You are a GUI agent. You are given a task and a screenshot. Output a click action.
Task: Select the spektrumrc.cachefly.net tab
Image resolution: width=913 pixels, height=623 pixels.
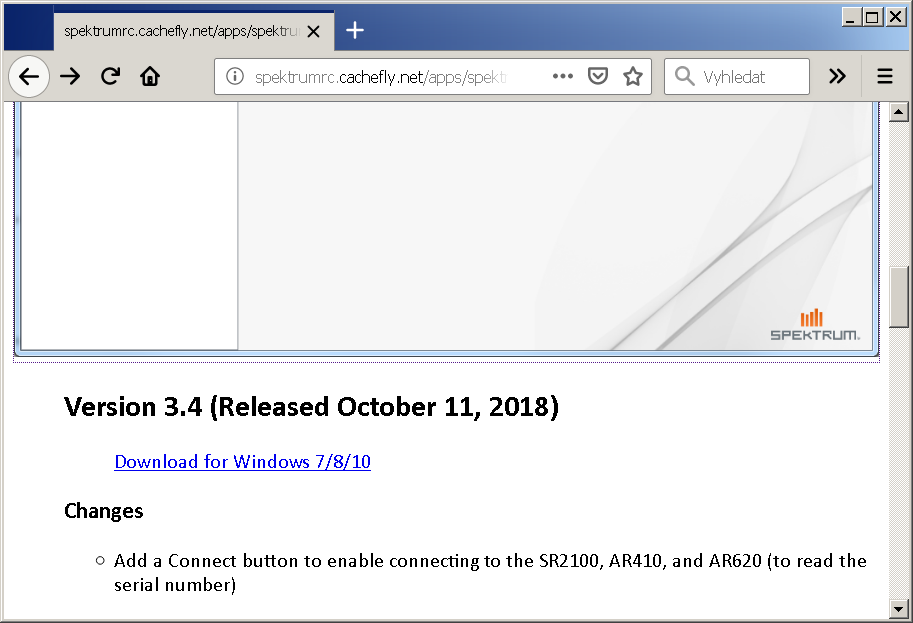tap(180, 31)
